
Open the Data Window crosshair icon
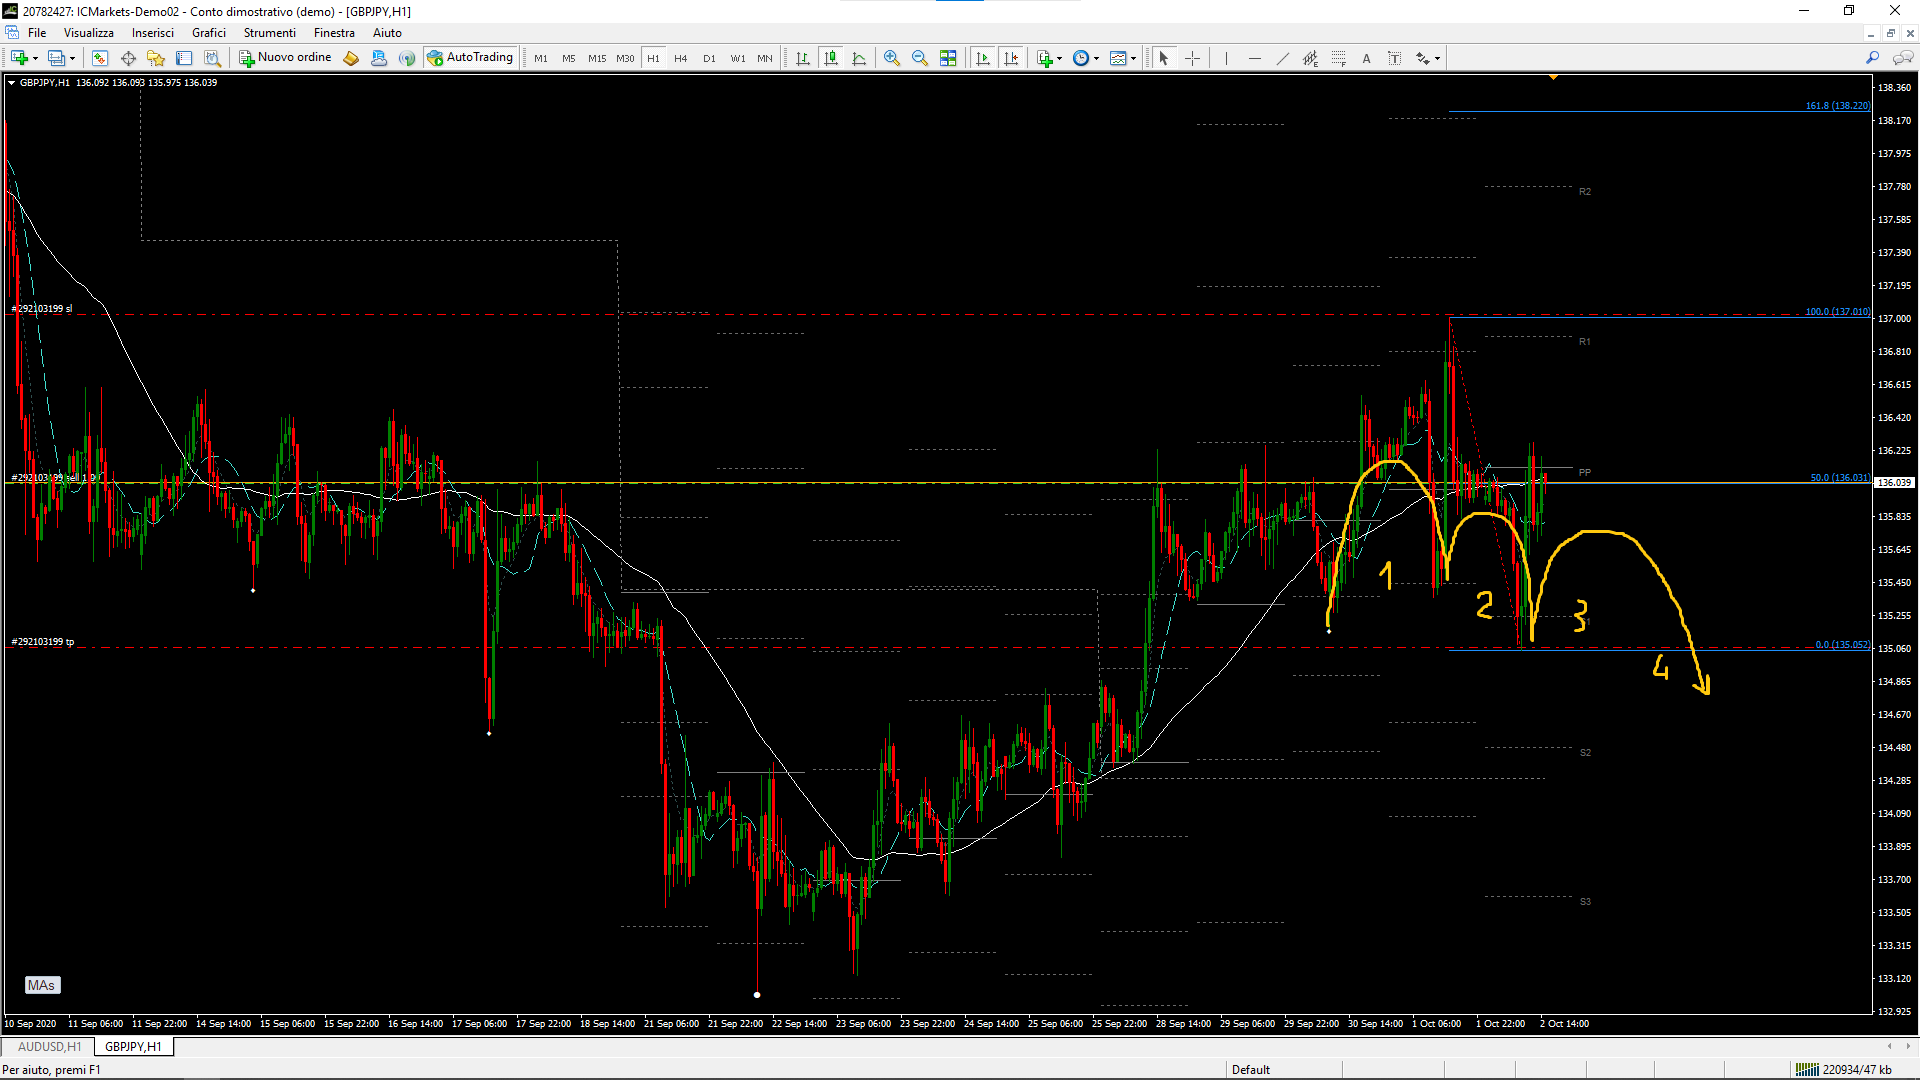coord(128,58)
